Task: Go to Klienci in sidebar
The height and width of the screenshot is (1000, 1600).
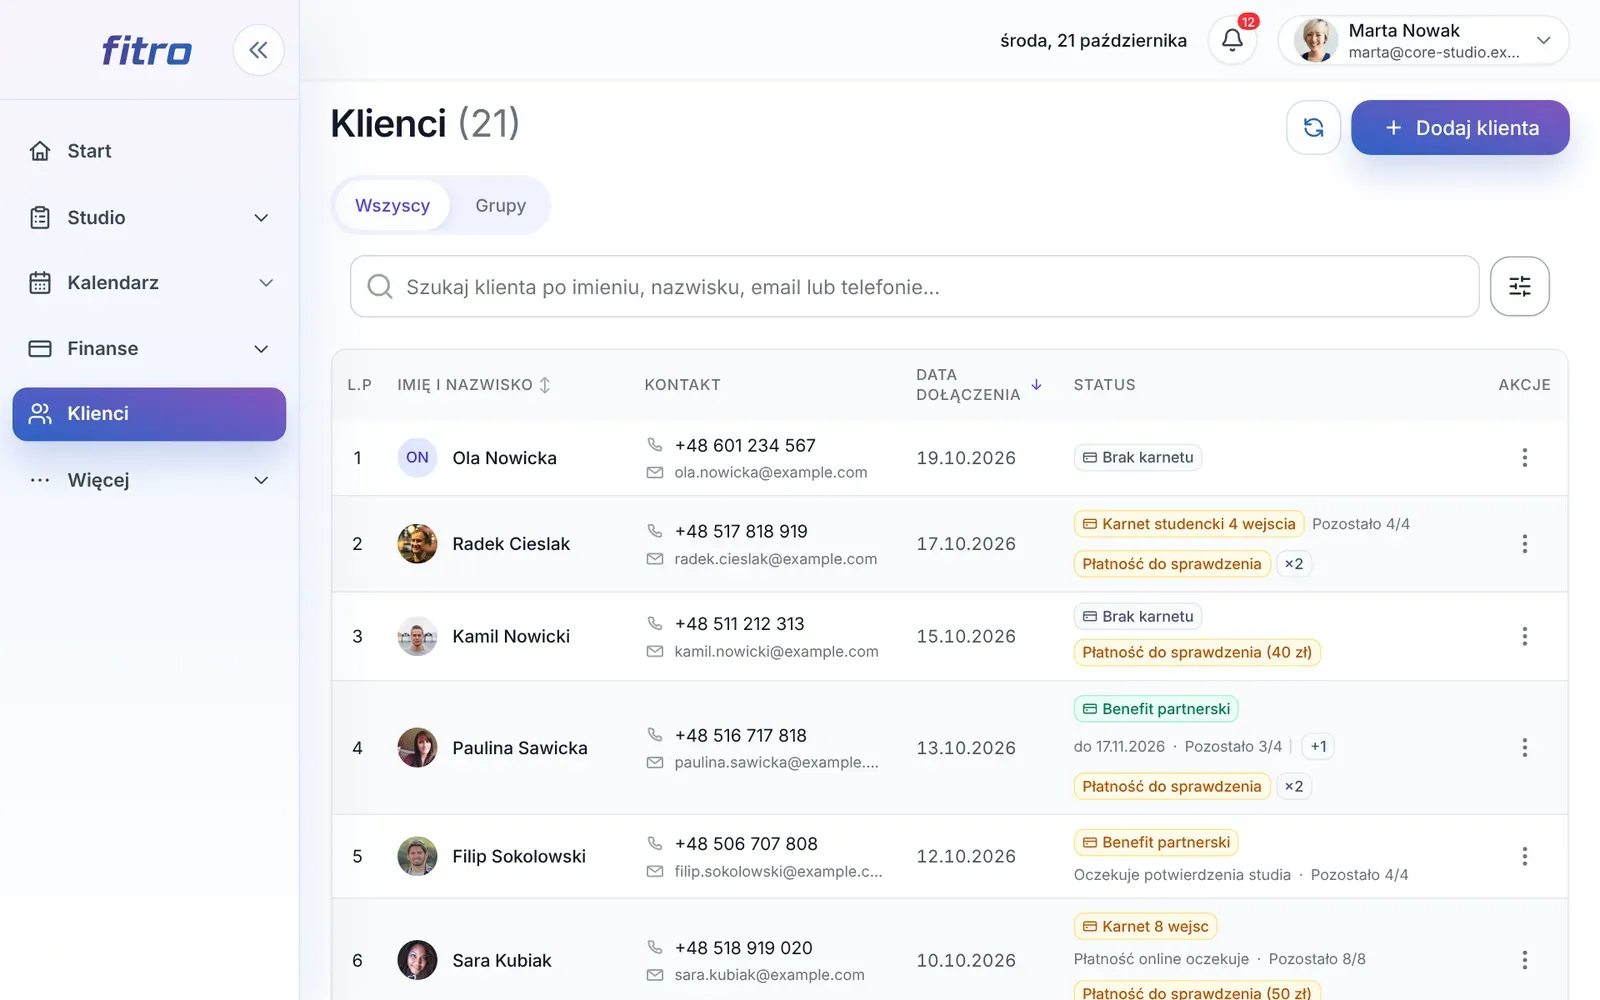Action: pyautogui.click(x=149, y=414)
